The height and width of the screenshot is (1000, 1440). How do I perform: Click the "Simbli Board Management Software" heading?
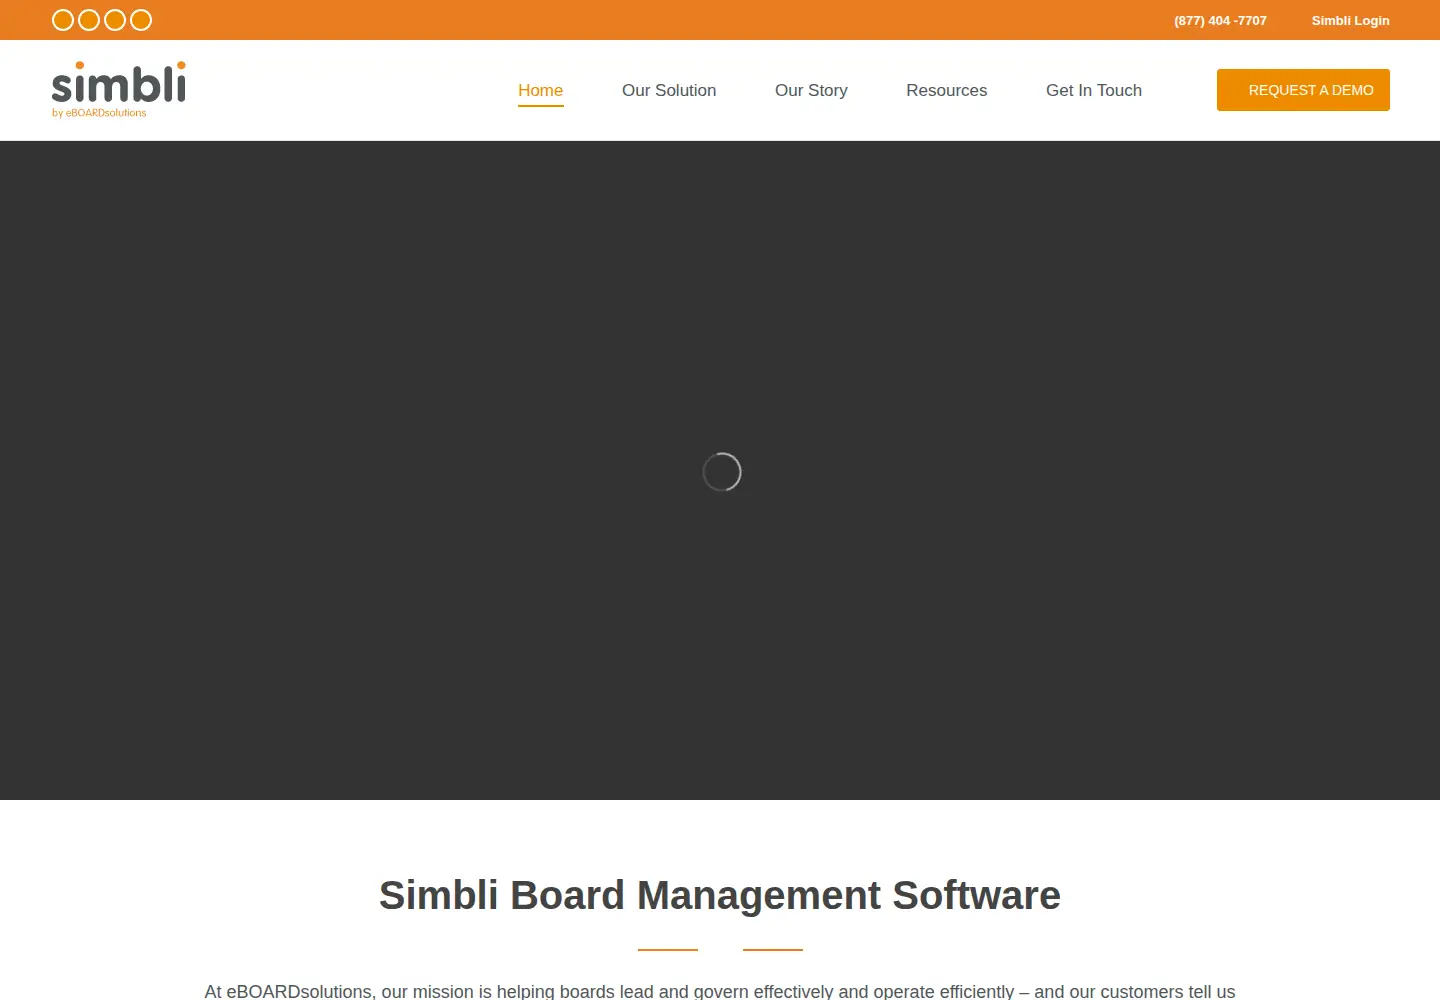pyautogui.click(x=720, y=895)
